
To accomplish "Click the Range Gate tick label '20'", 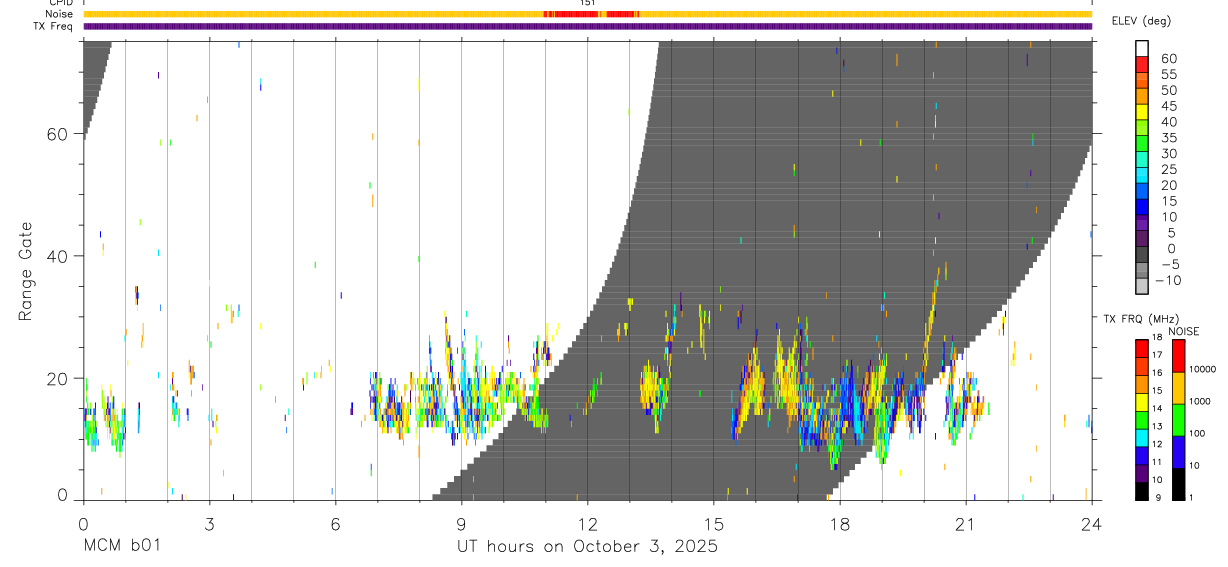I will pyautogui.click(x=57, y=378).
